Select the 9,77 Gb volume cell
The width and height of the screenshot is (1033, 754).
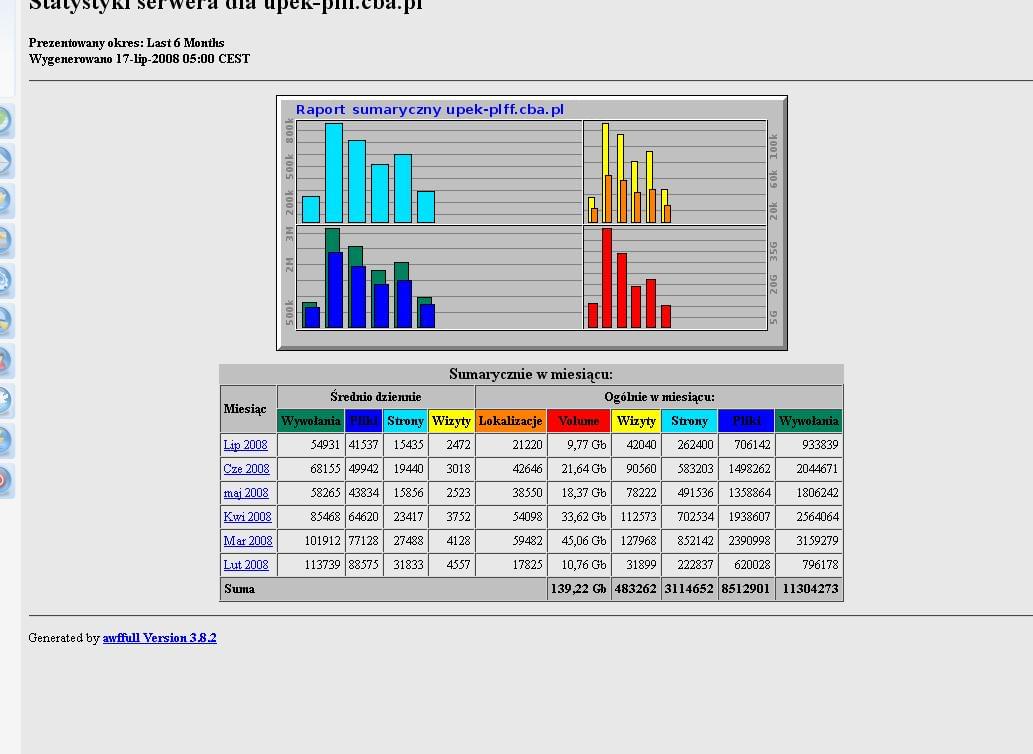578,445
